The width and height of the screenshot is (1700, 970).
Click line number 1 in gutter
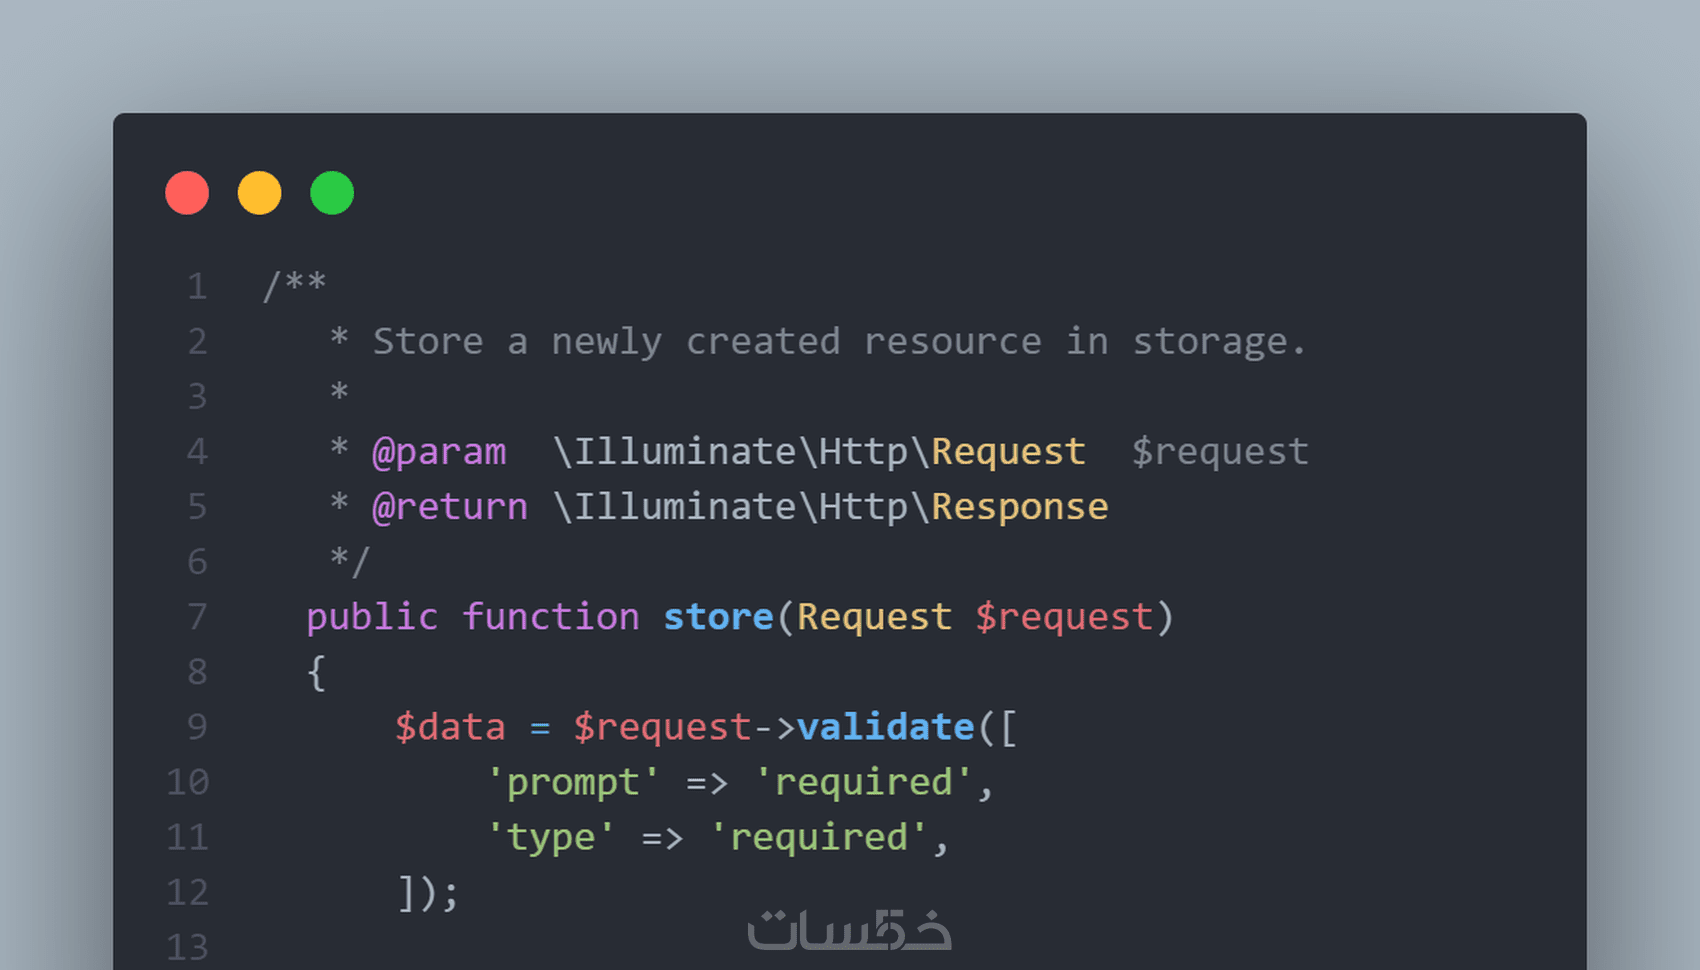click(197, 287)
